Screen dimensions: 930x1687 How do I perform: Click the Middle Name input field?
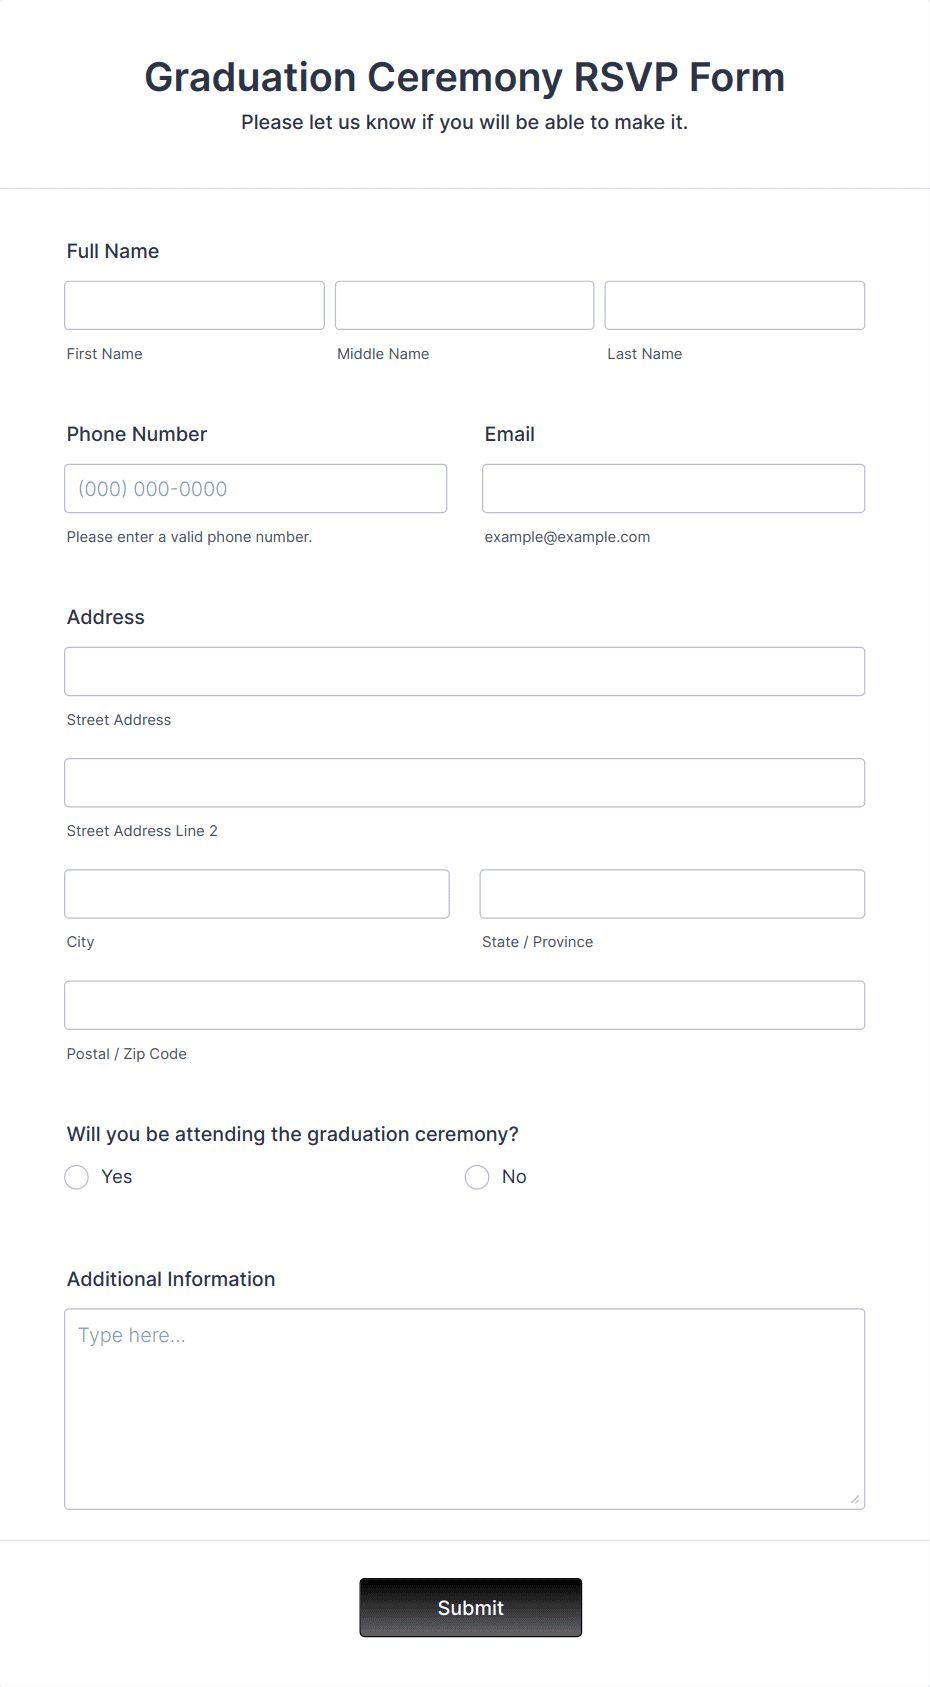[x=464, y=305]
